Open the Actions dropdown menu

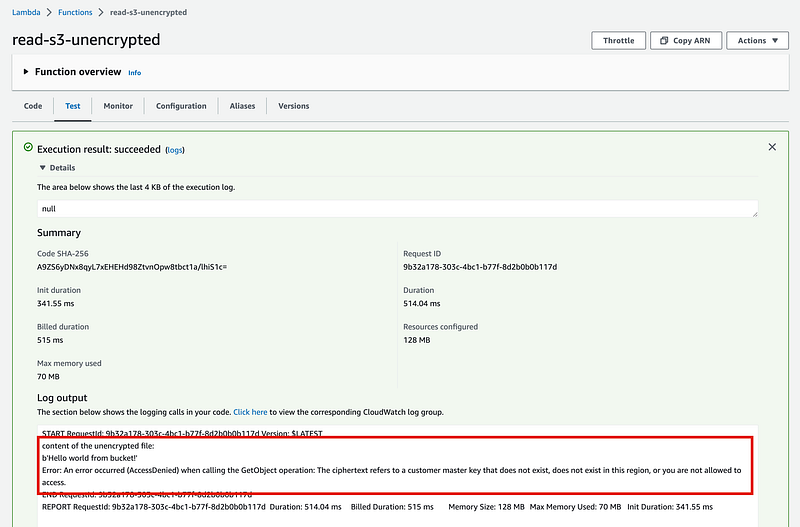(x=757, y=40)
